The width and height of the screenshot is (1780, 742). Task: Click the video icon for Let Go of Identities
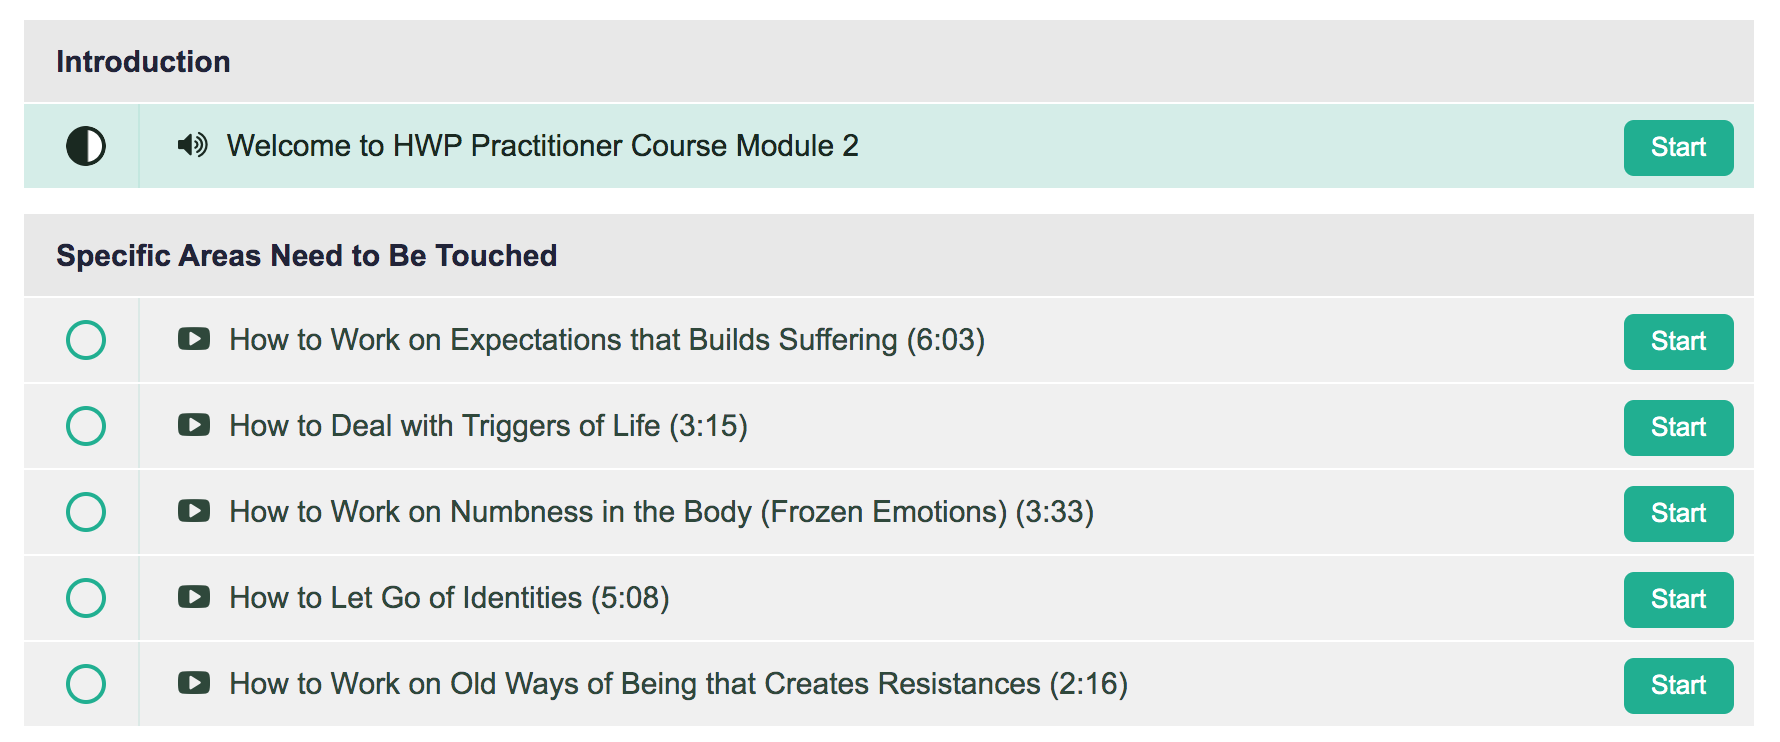point(194,597)
